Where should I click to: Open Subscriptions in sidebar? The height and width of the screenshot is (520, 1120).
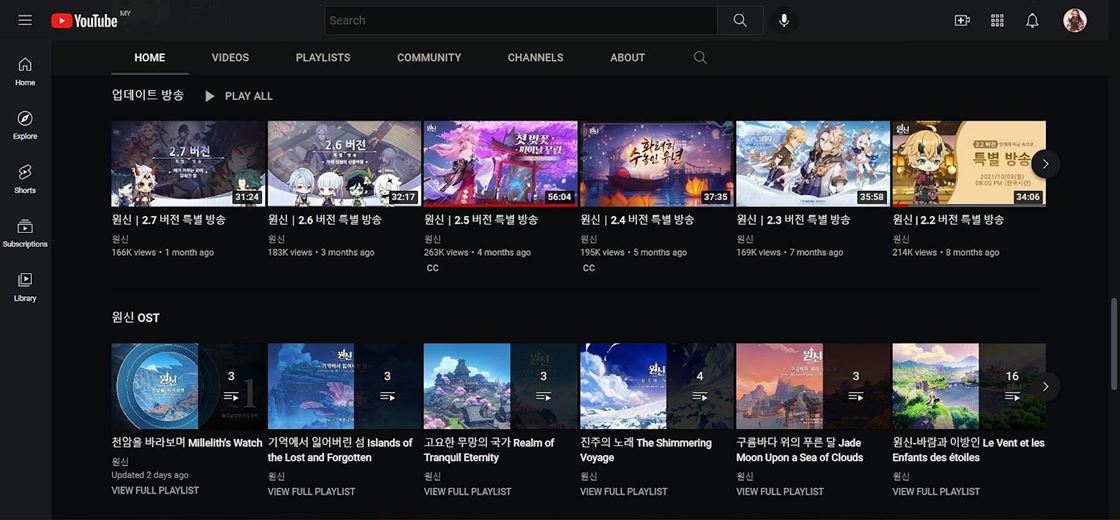(x=25, y=234)
